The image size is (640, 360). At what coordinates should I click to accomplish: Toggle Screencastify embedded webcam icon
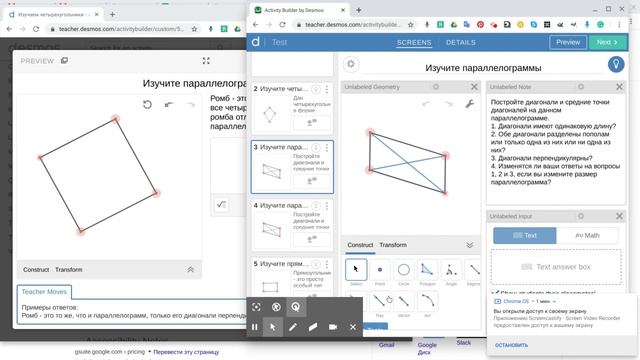(x=333, y=327)
